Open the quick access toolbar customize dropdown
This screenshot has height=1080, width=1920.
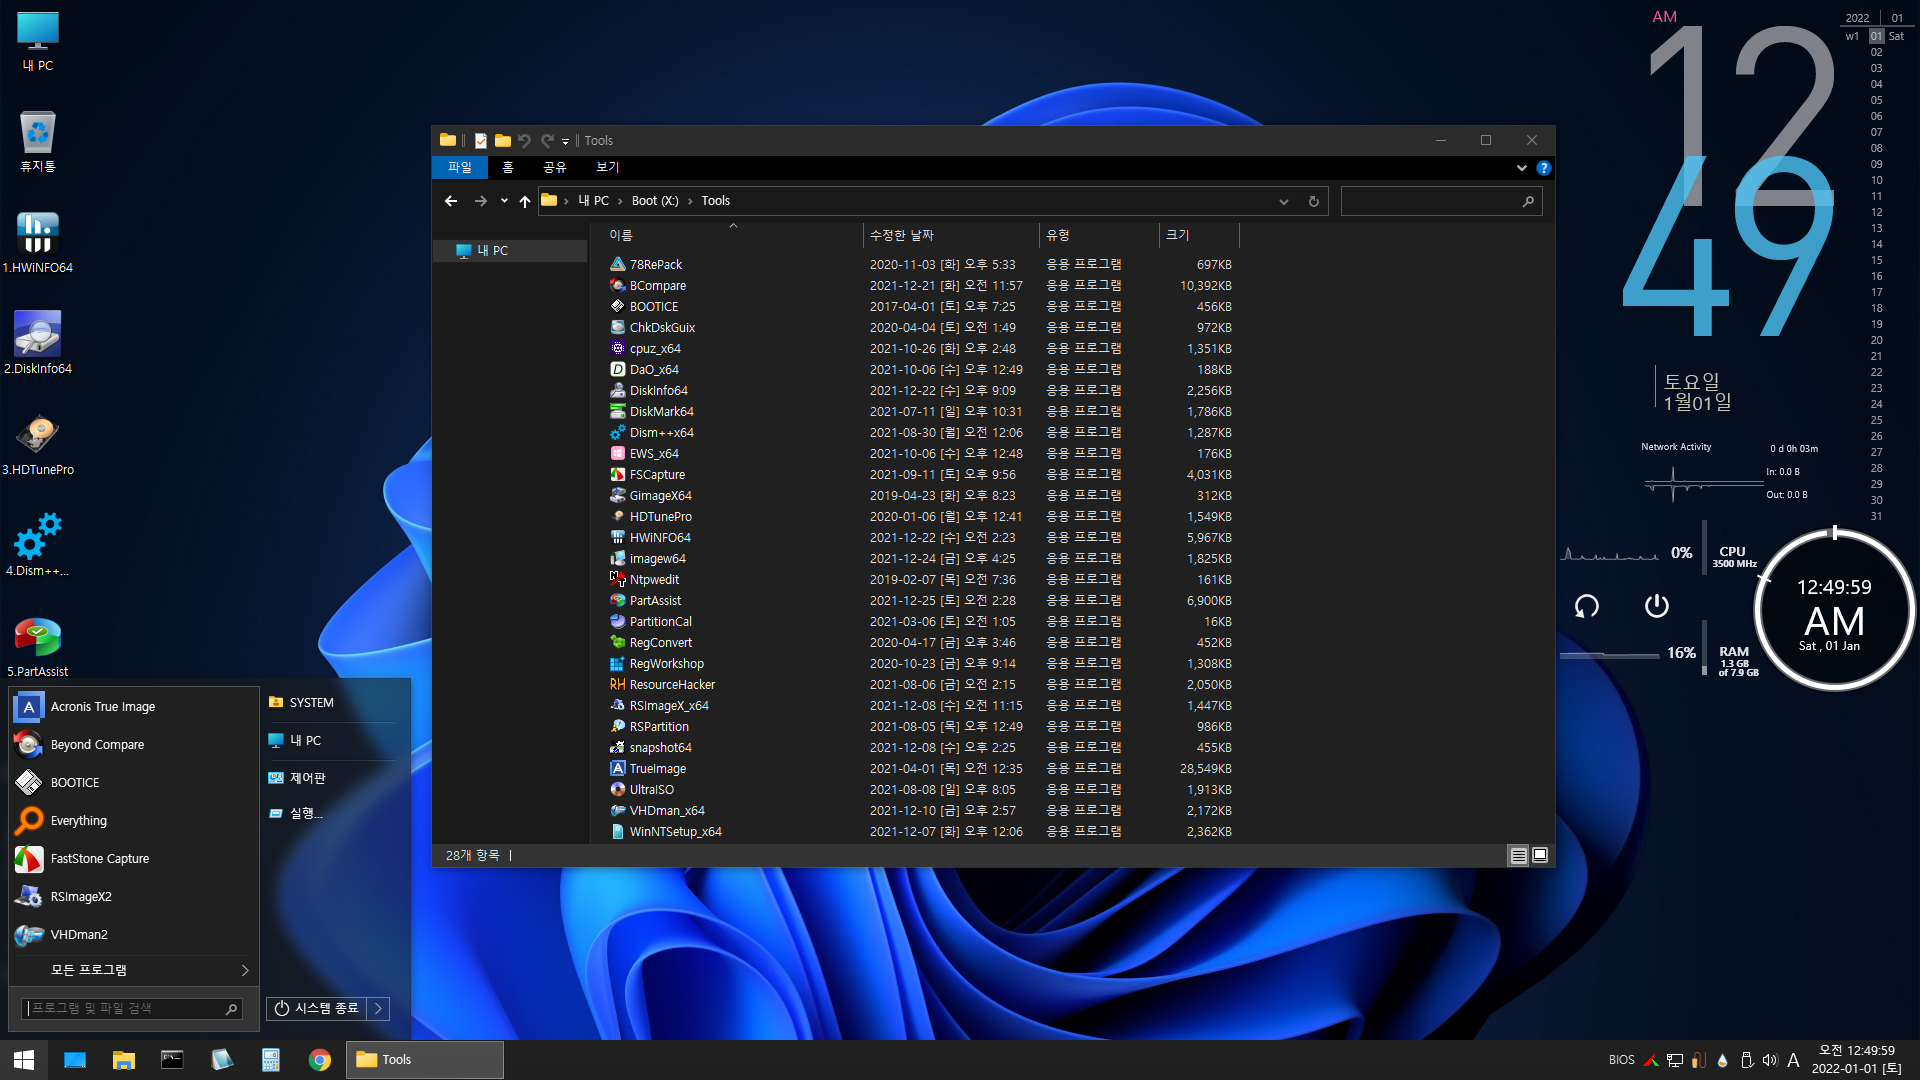click(x=565, y=141)
